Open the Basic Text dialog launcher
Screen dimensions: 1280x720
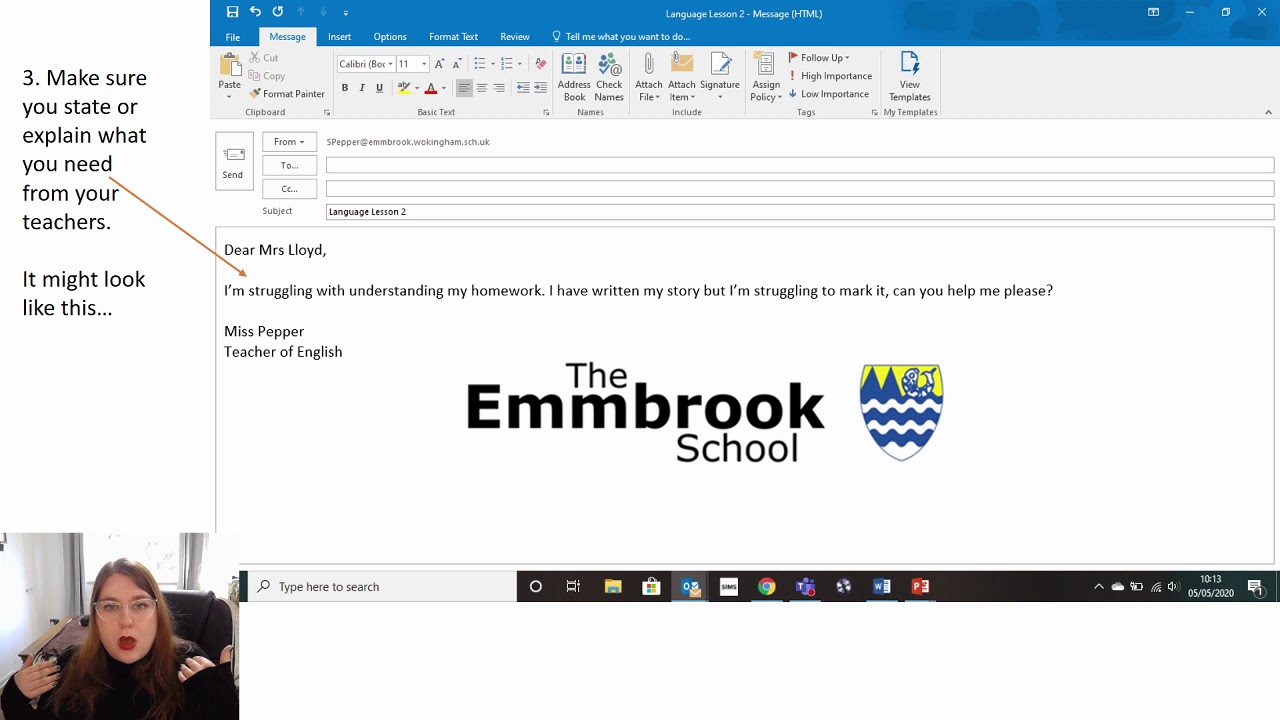click(546, 112)
